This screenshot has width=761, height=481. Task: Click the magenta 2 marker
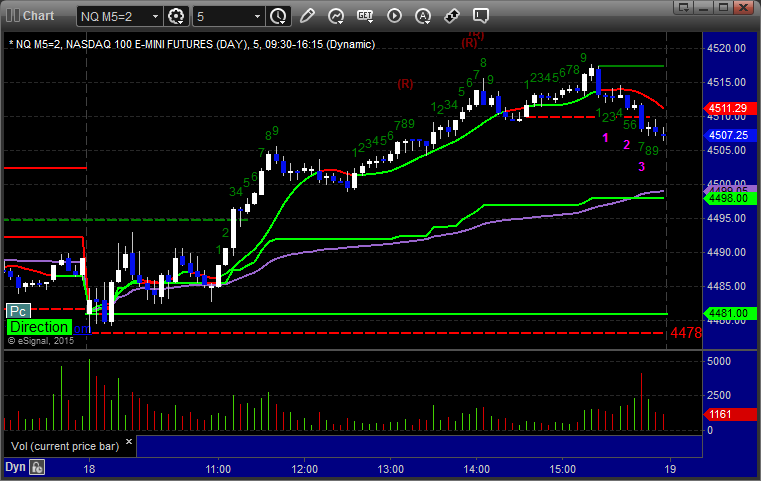coord(627,145)
